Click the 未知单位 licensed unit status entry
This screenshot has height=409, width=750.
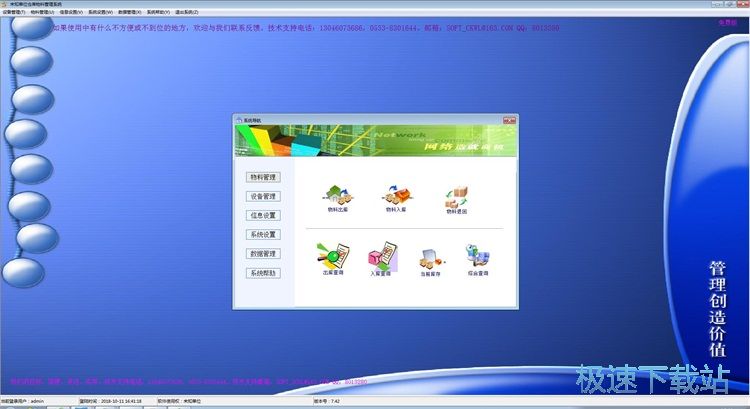(179, 401)
